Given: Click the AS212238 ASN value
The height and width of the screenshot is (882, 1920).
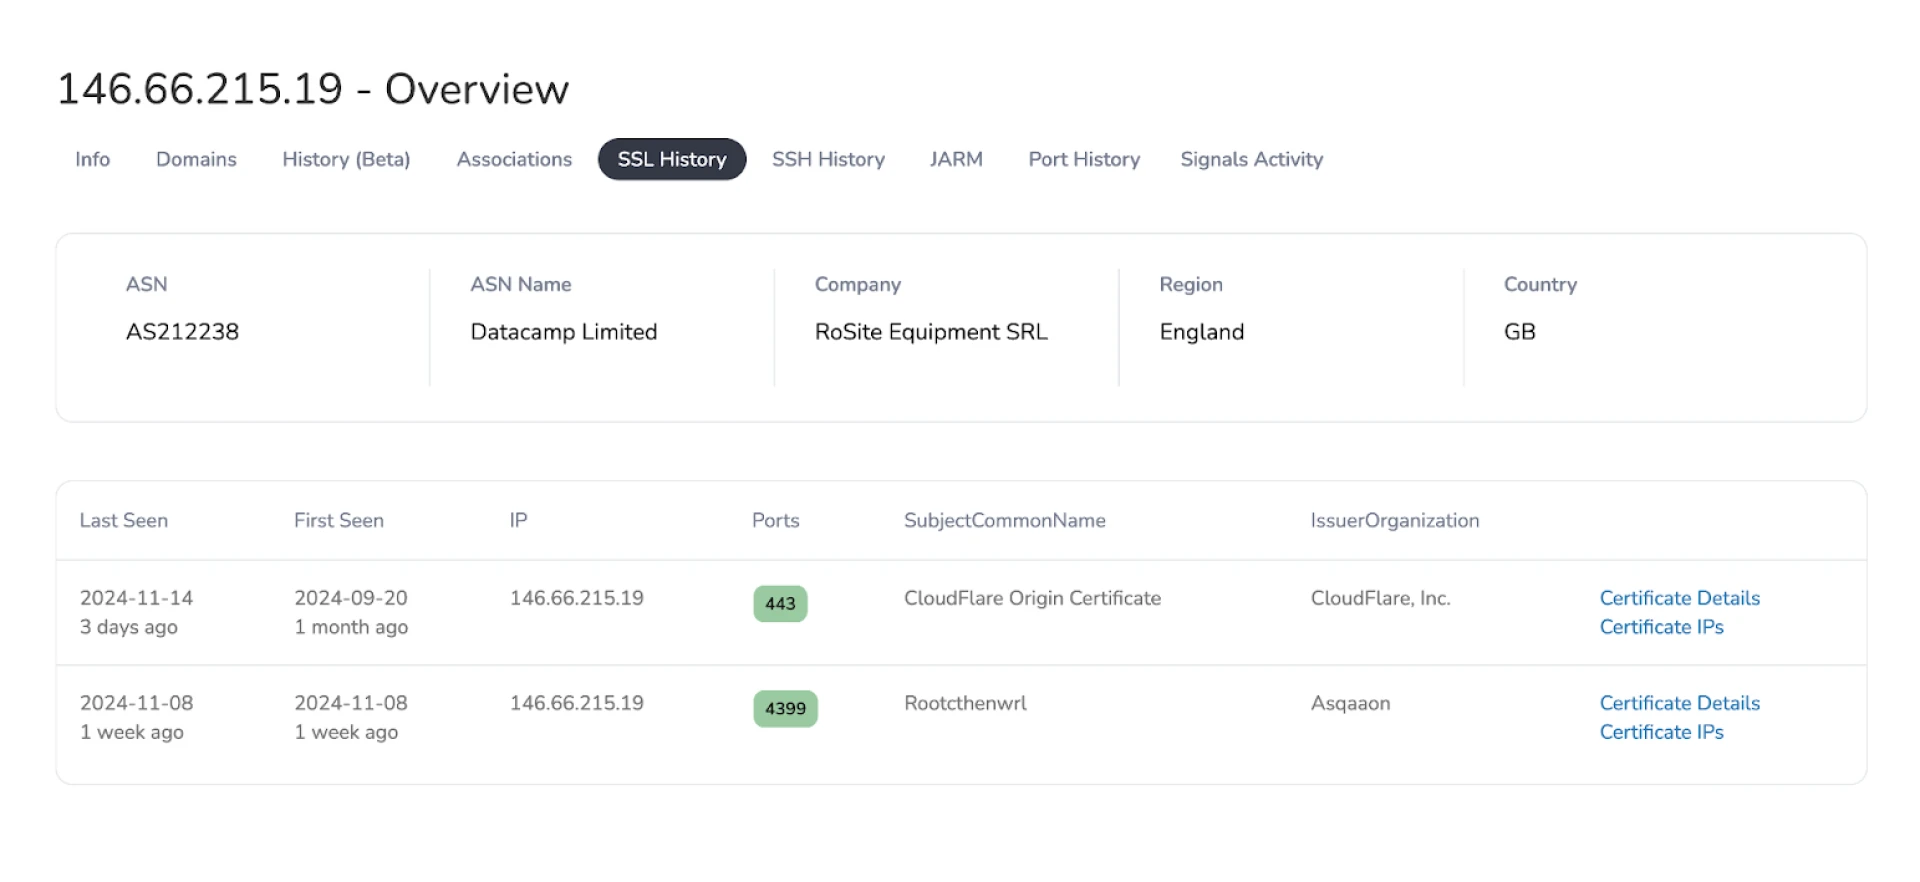Looking at the screenshot, I should point(182,332).
